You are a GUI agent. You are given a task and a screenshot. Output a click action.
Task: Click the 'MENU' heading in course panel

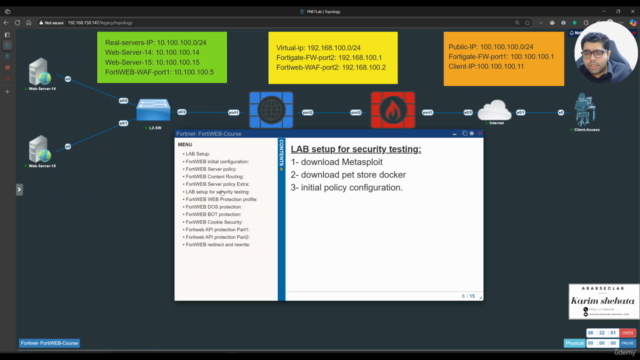coord(185,144)
